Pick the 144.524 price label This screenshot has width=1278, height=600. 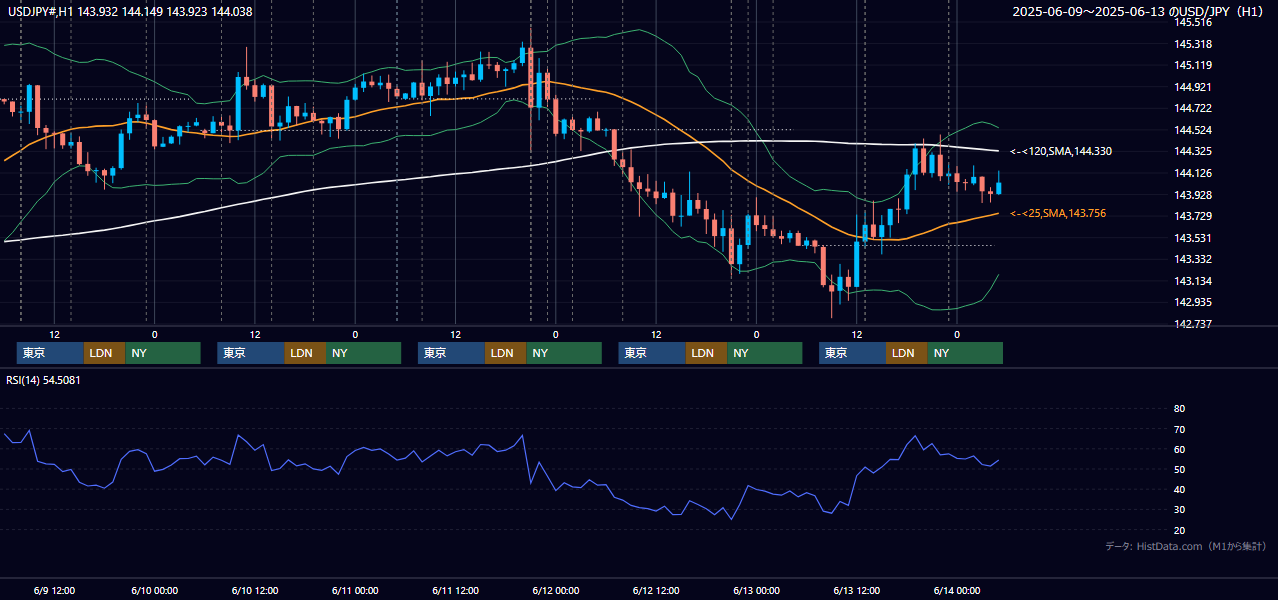coord(1193,130)
